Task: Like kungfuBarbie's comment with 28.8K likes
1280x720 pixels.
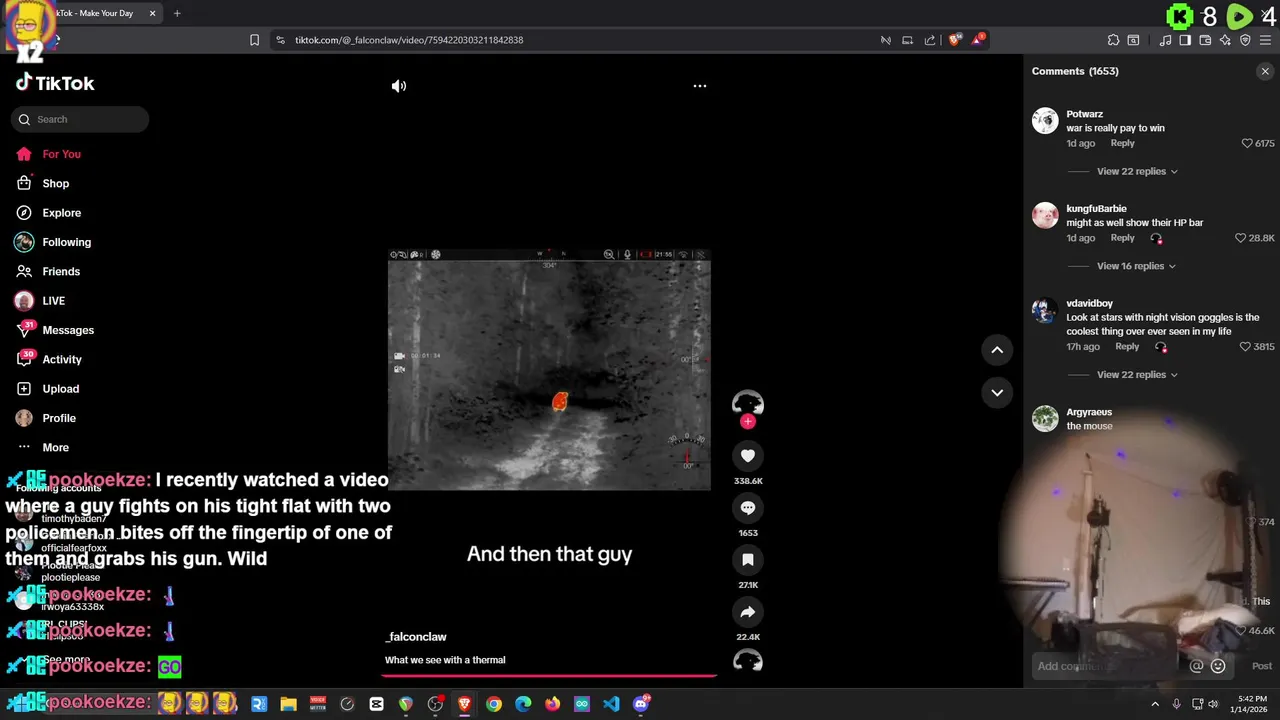Action: [x=1241, y=238]
